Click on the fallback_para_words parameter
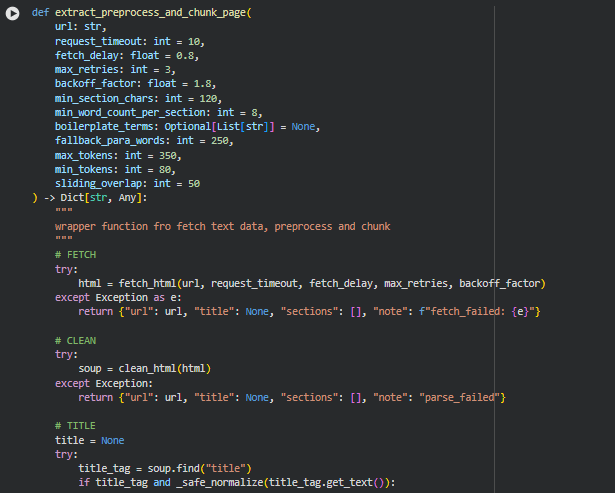The width and height of the screenshot is (615, 493). (122, 141)
